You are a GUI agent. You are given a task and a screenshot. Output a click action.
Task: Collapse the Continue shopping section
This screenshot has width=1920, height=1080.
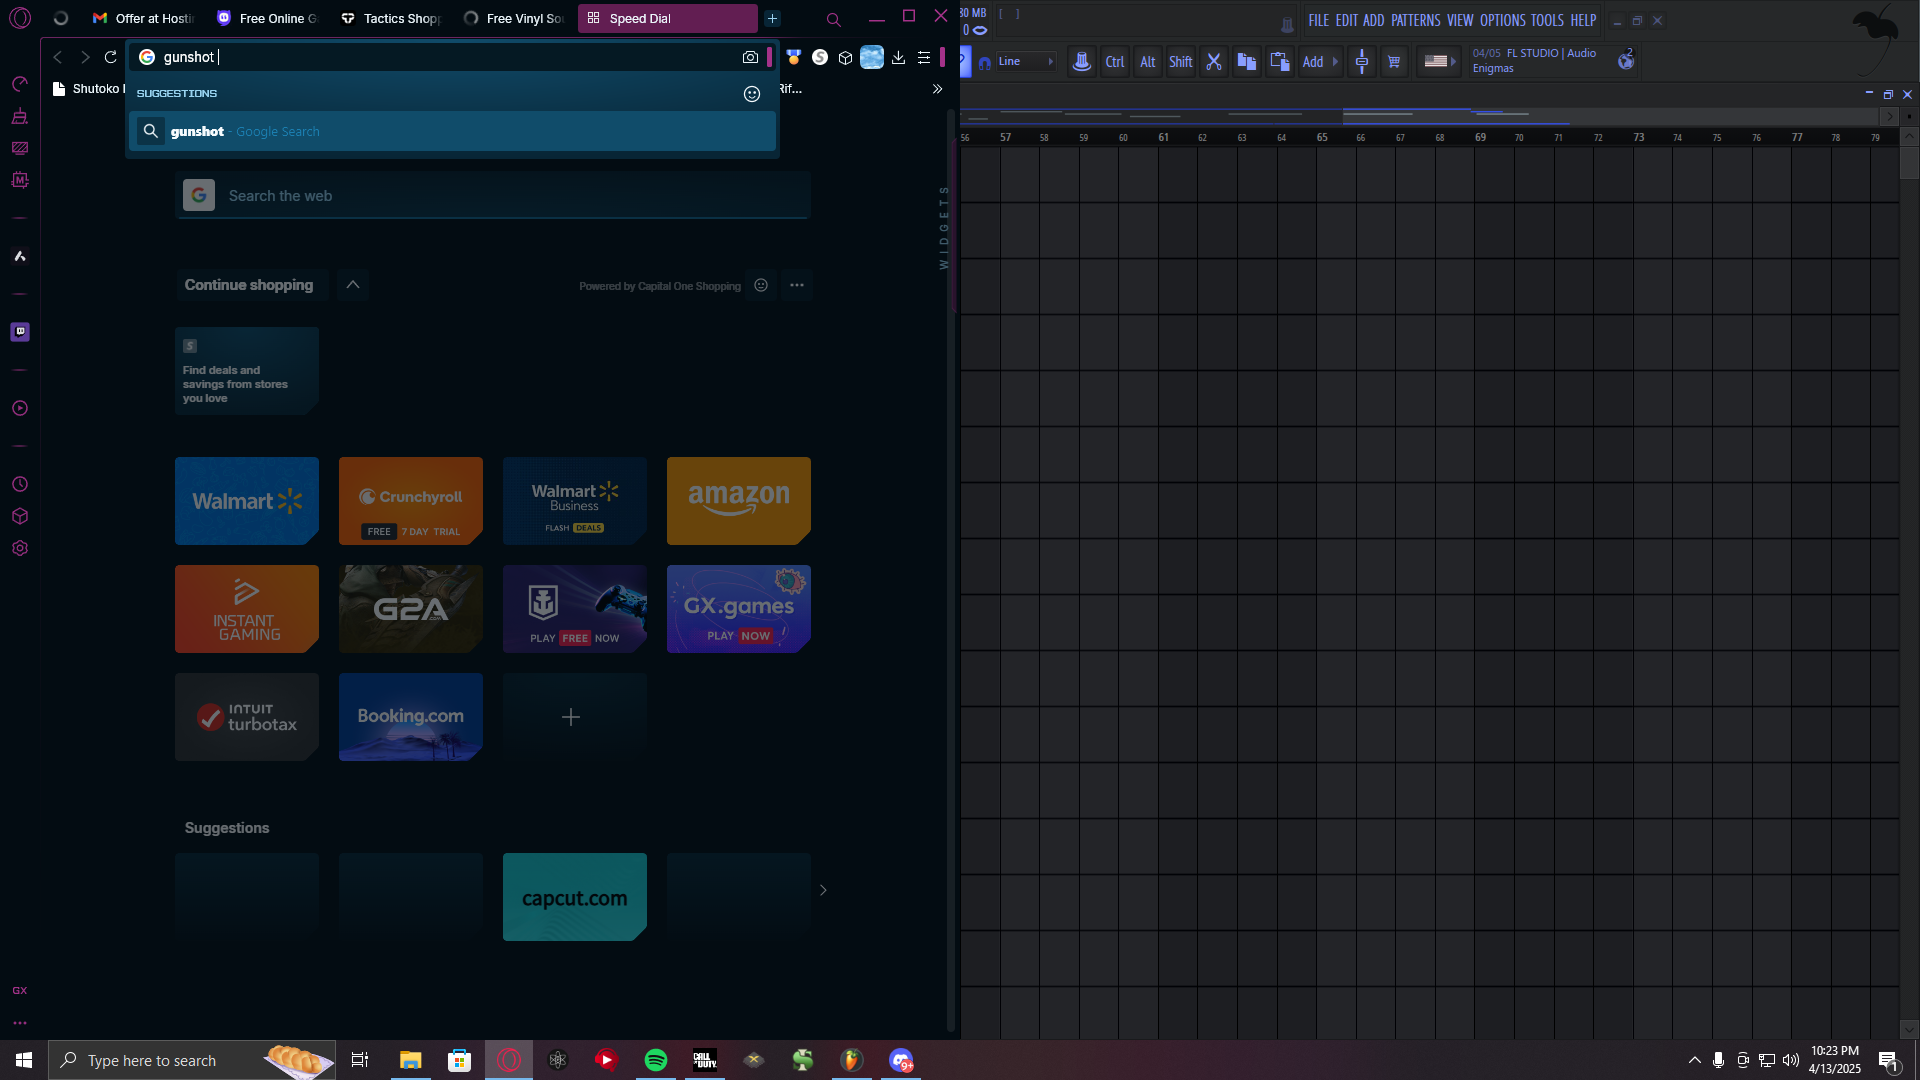pos(353,285)
